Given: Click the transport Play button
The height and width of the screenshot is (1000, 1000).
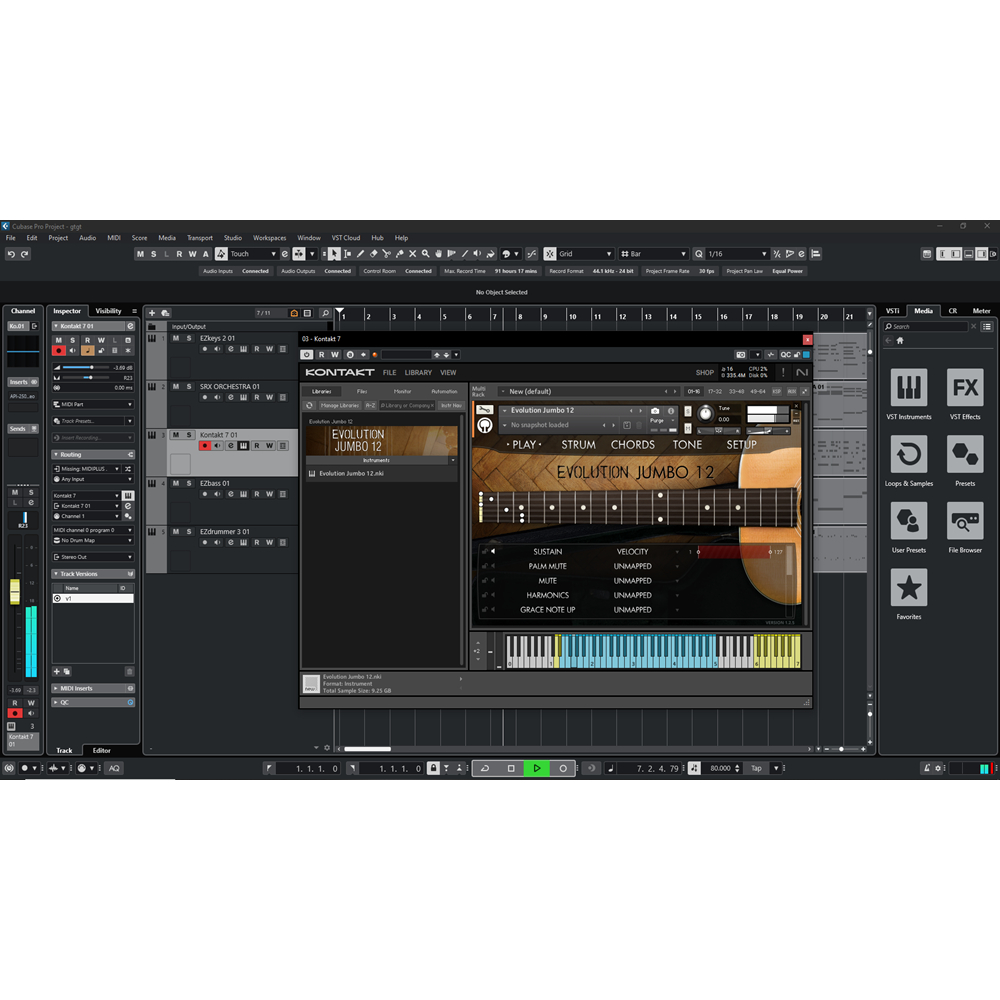Looking at the screenshot, I should 537,768.
